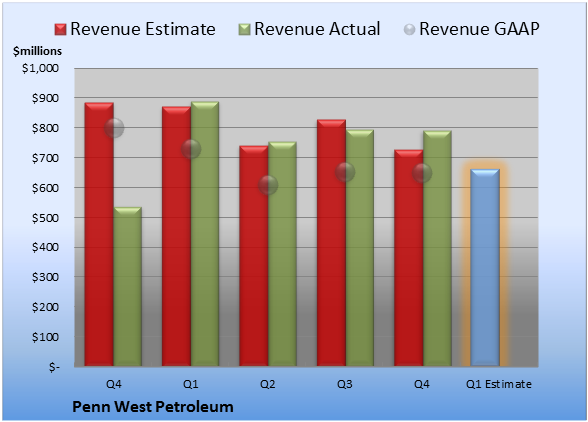Image resolution: width=588 pixels, height=422 pixels.
Task: Select the 'Revenue Actual' legend label
Action: tap(317, 29)
